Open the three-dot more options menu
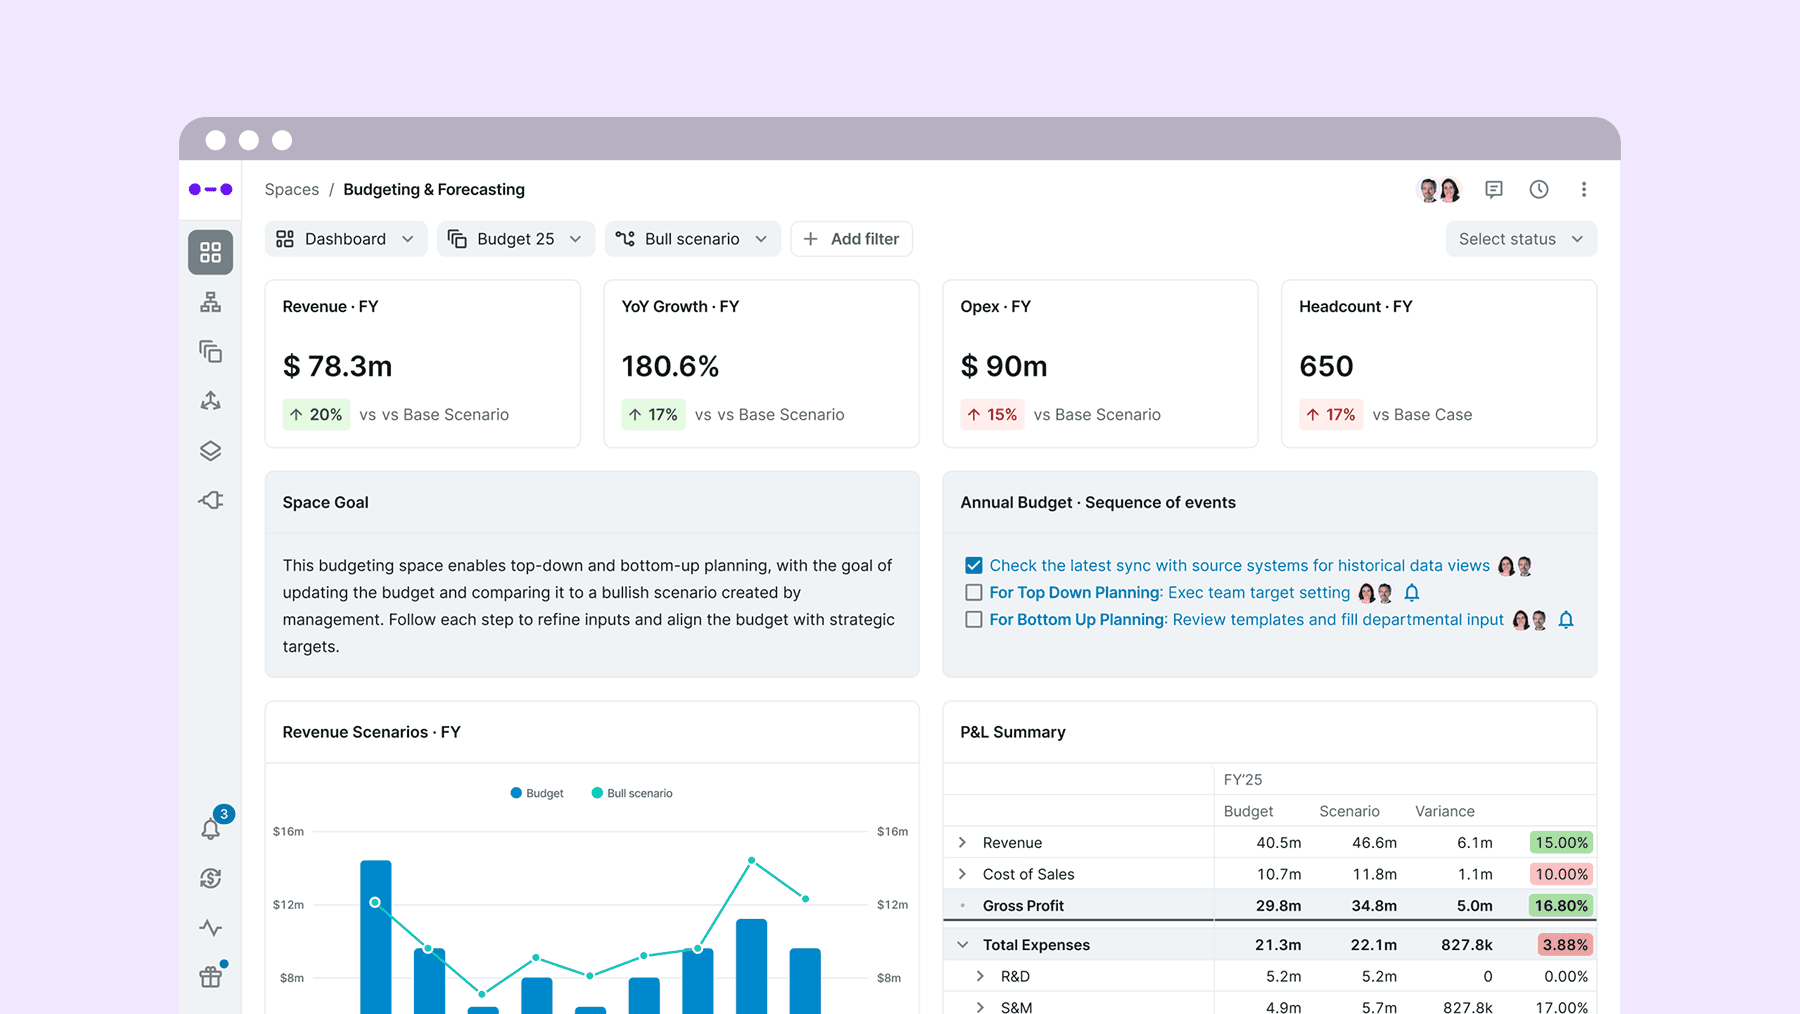 click(x=1584, y=189)
